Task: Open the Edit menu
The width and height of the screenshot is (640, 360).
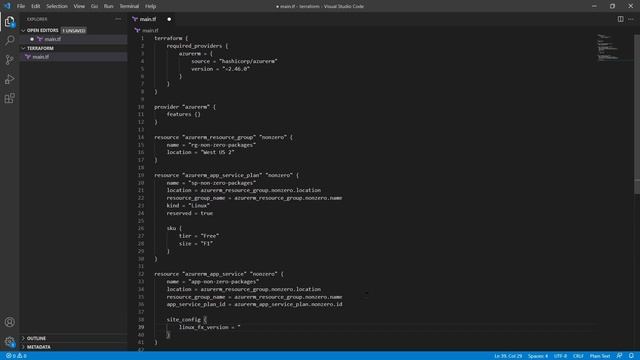Action: tap(36, 6)
